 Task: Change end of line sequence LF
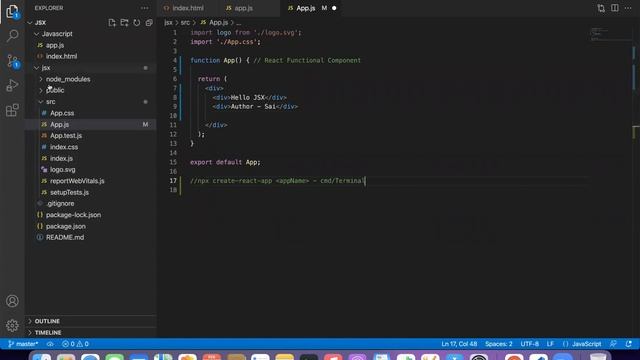(x=550, y=344)
